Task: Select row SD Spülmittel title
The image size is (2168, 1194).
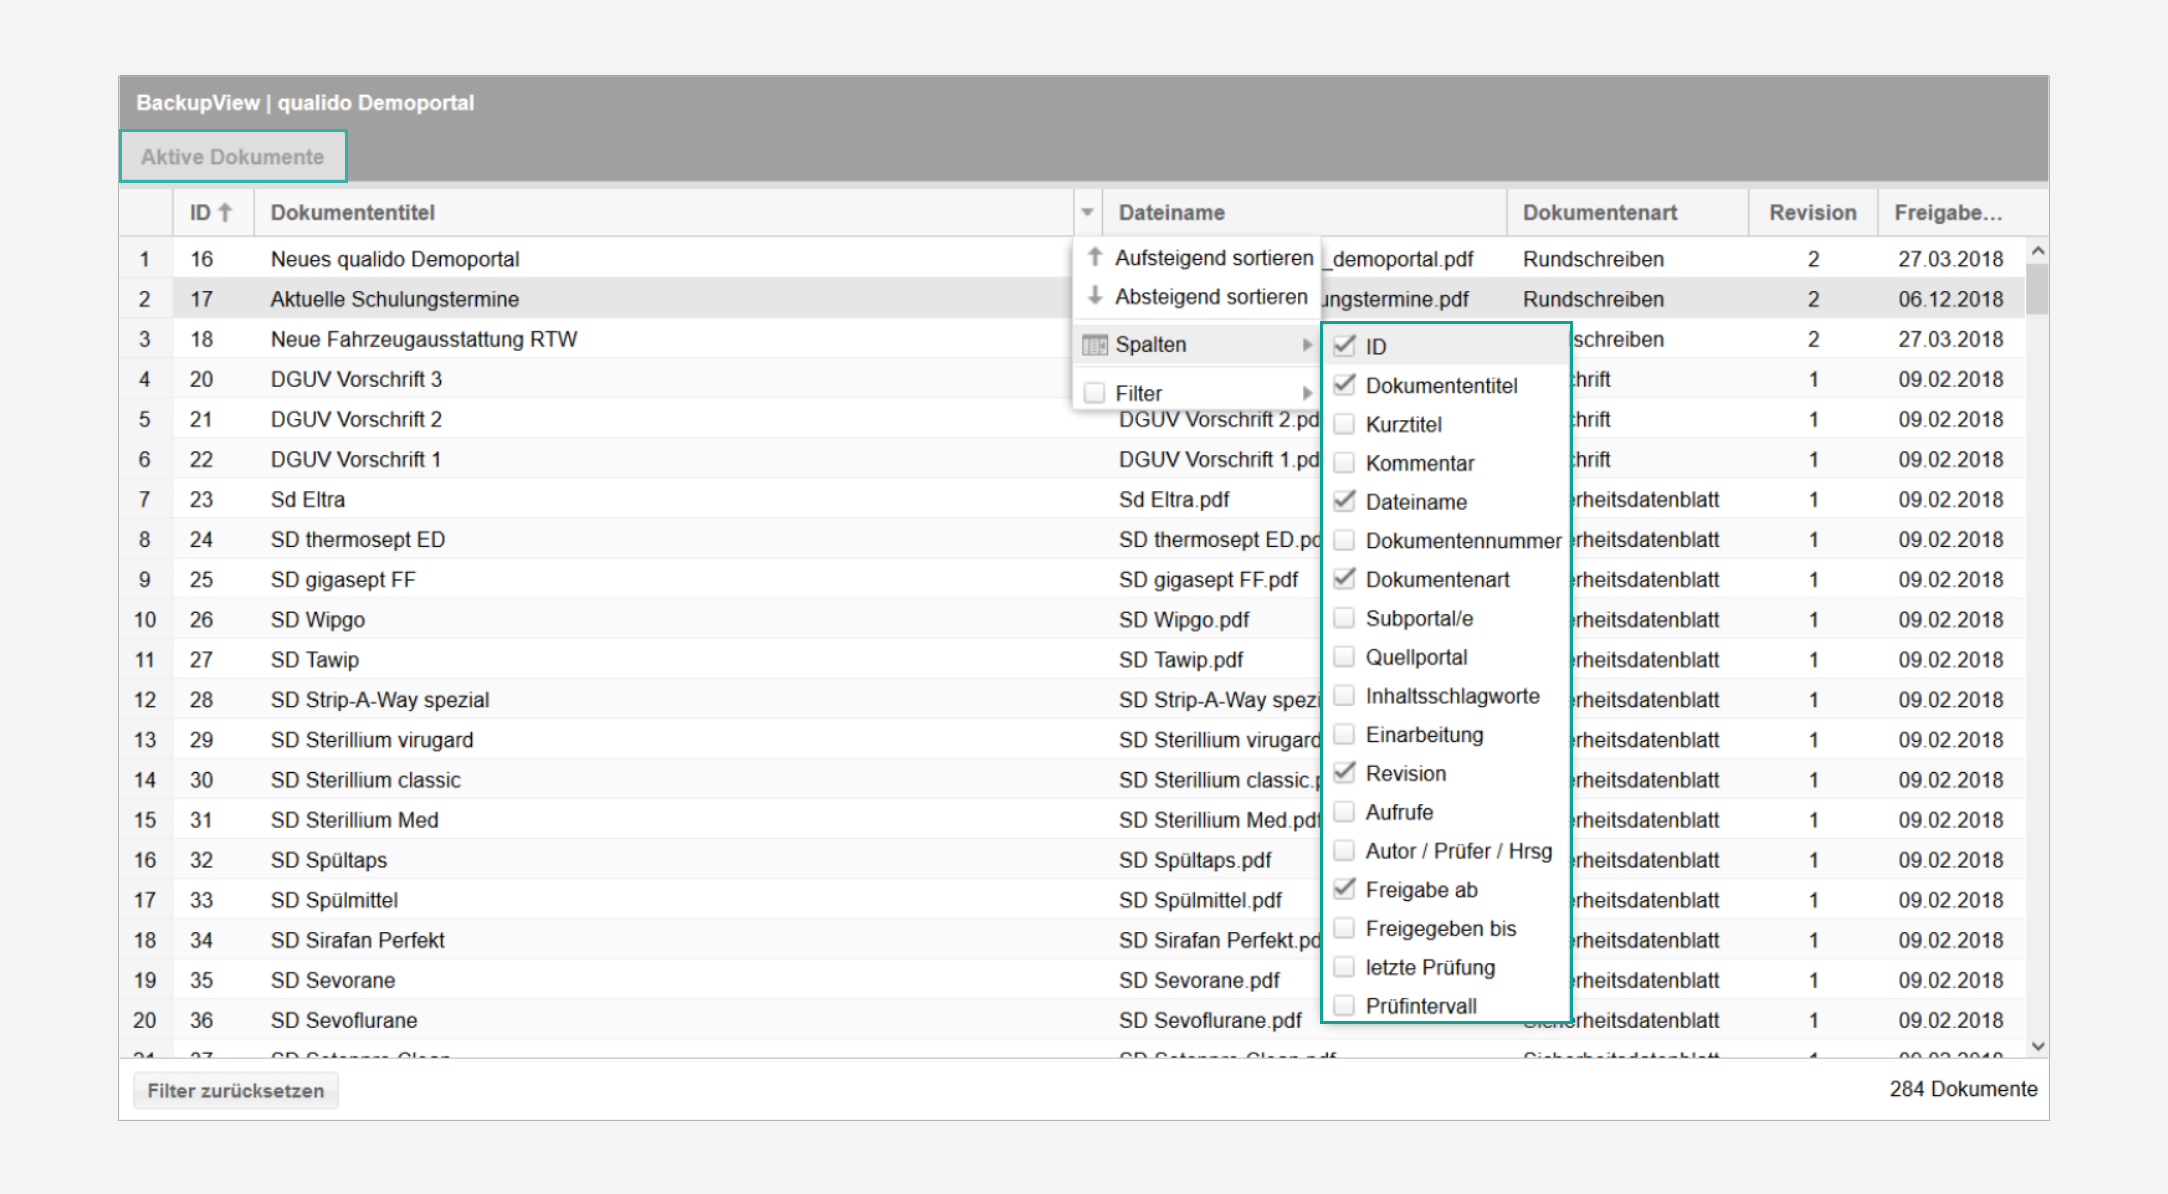Action: [x=334, y=899]
